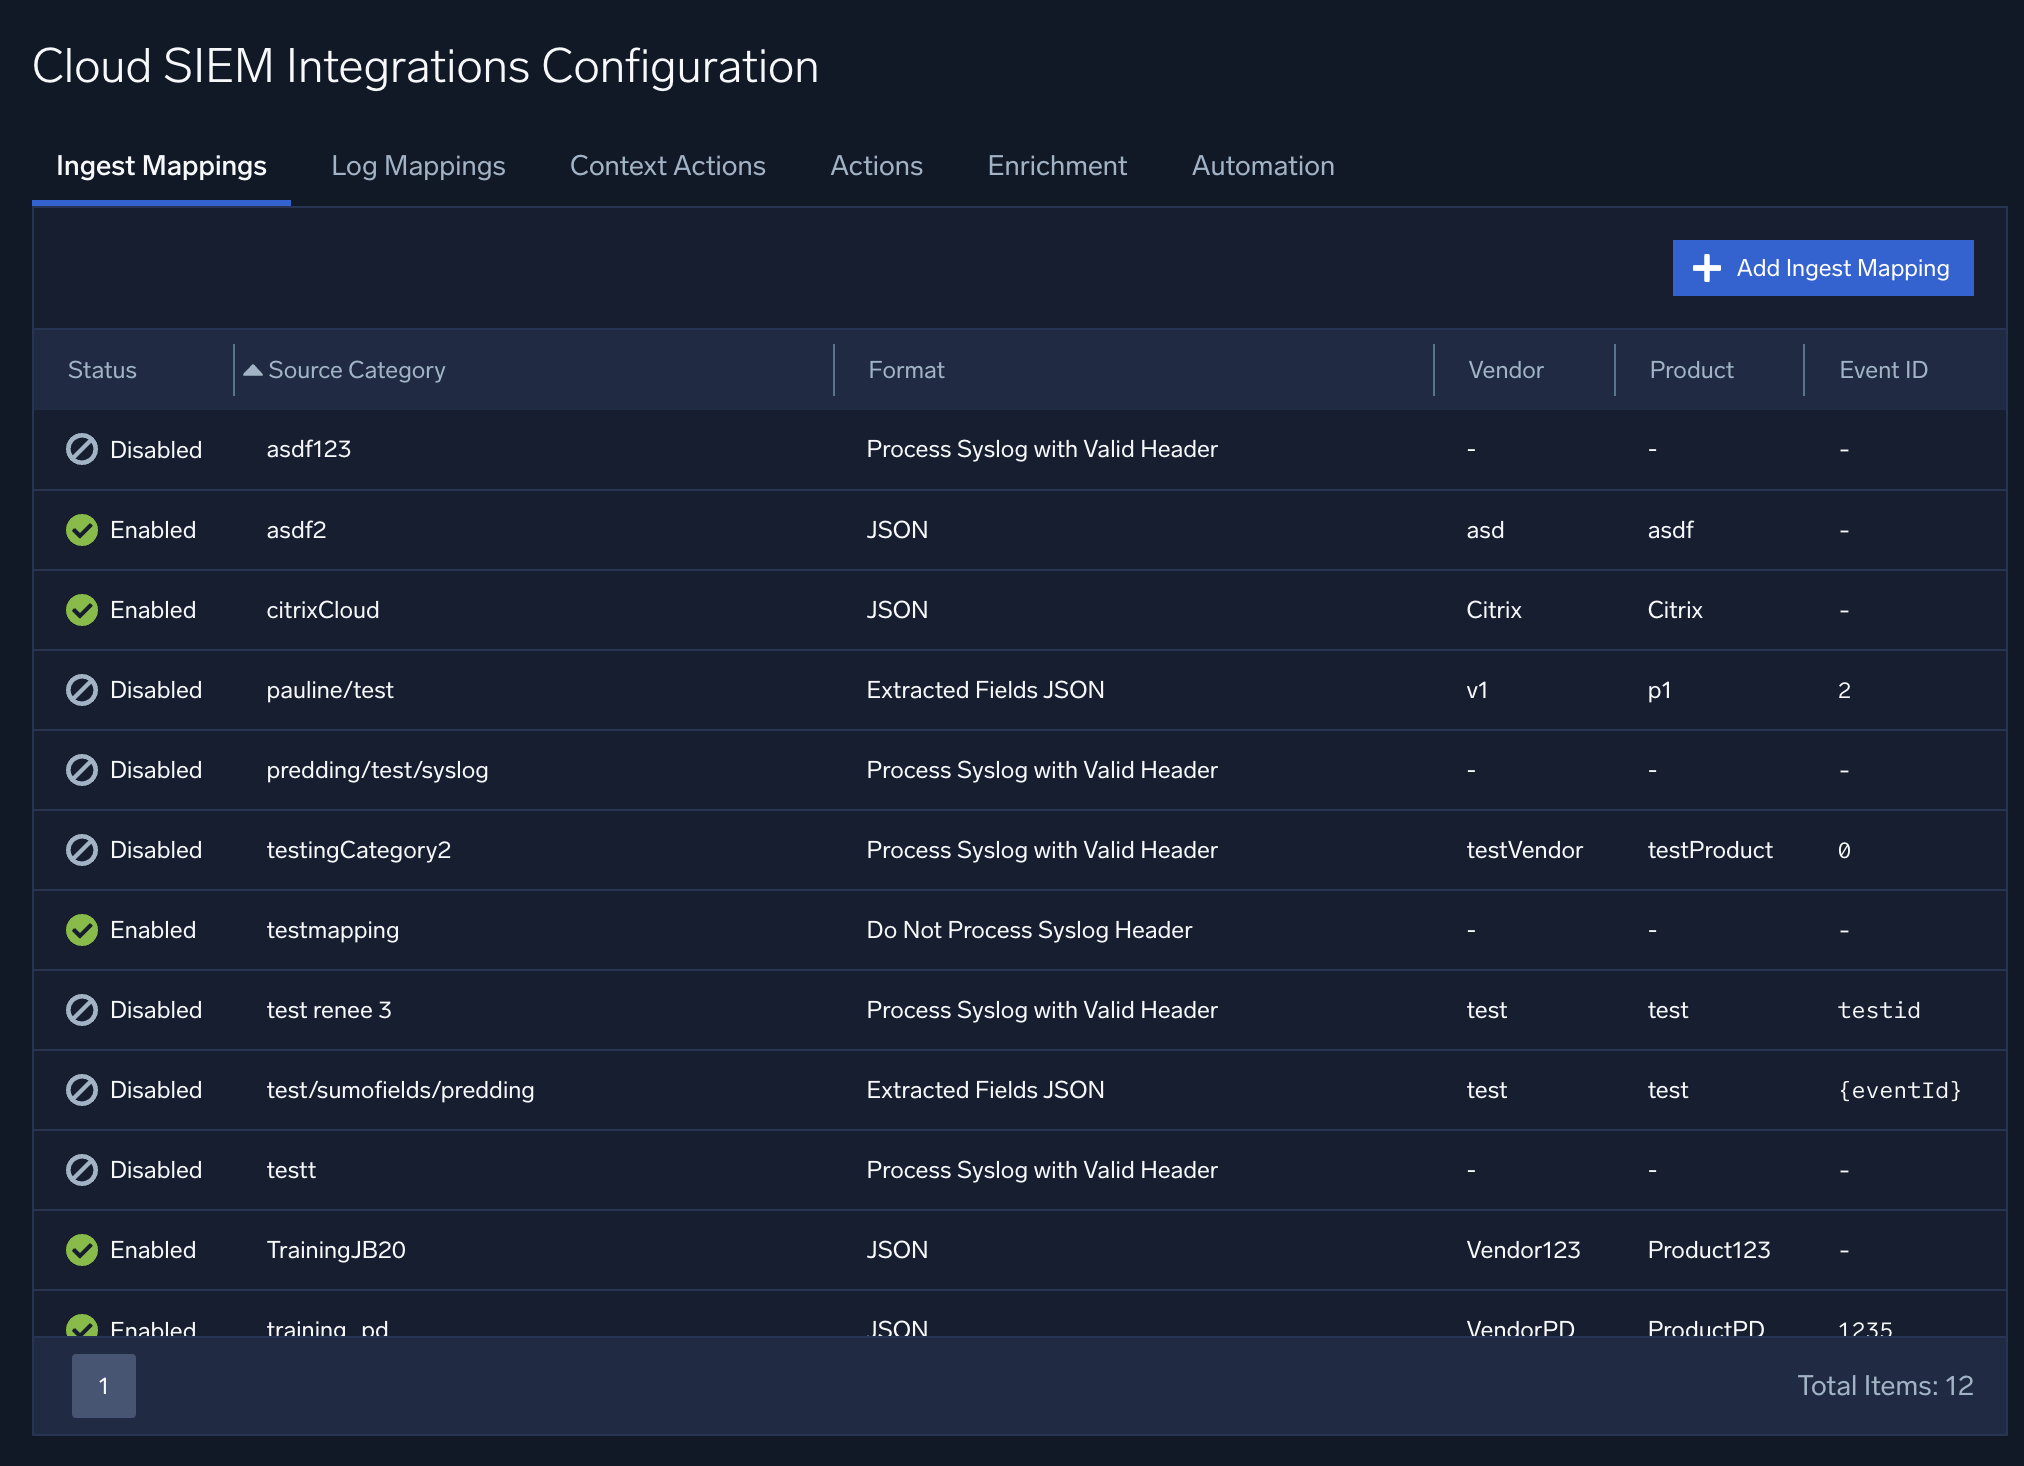Select page 1 in pagination
This screenshot has height=1466, width=2024.
coord(104,1386)
